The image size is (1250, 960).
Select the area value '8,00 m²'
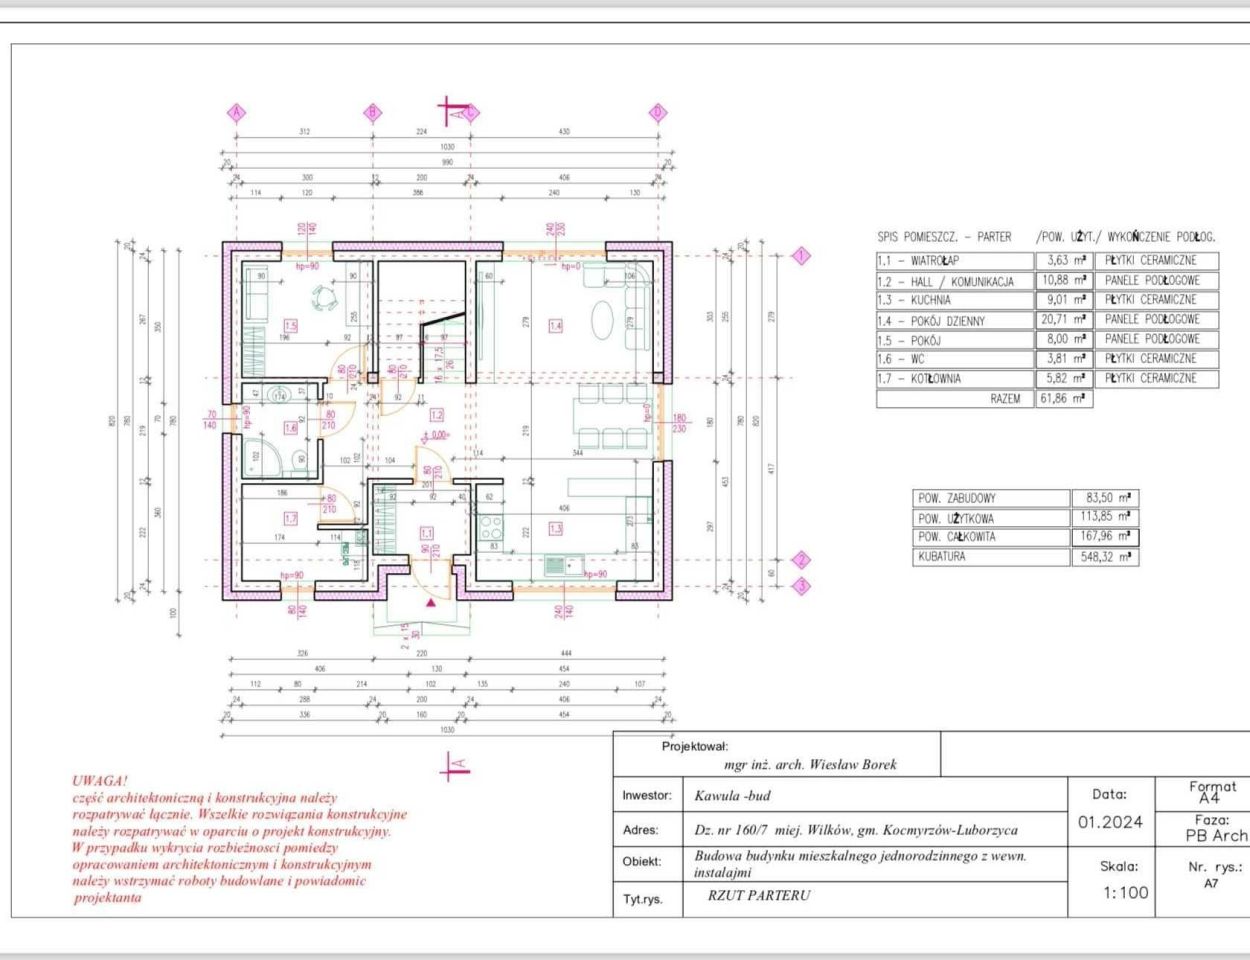click(x=1065, y=340)
